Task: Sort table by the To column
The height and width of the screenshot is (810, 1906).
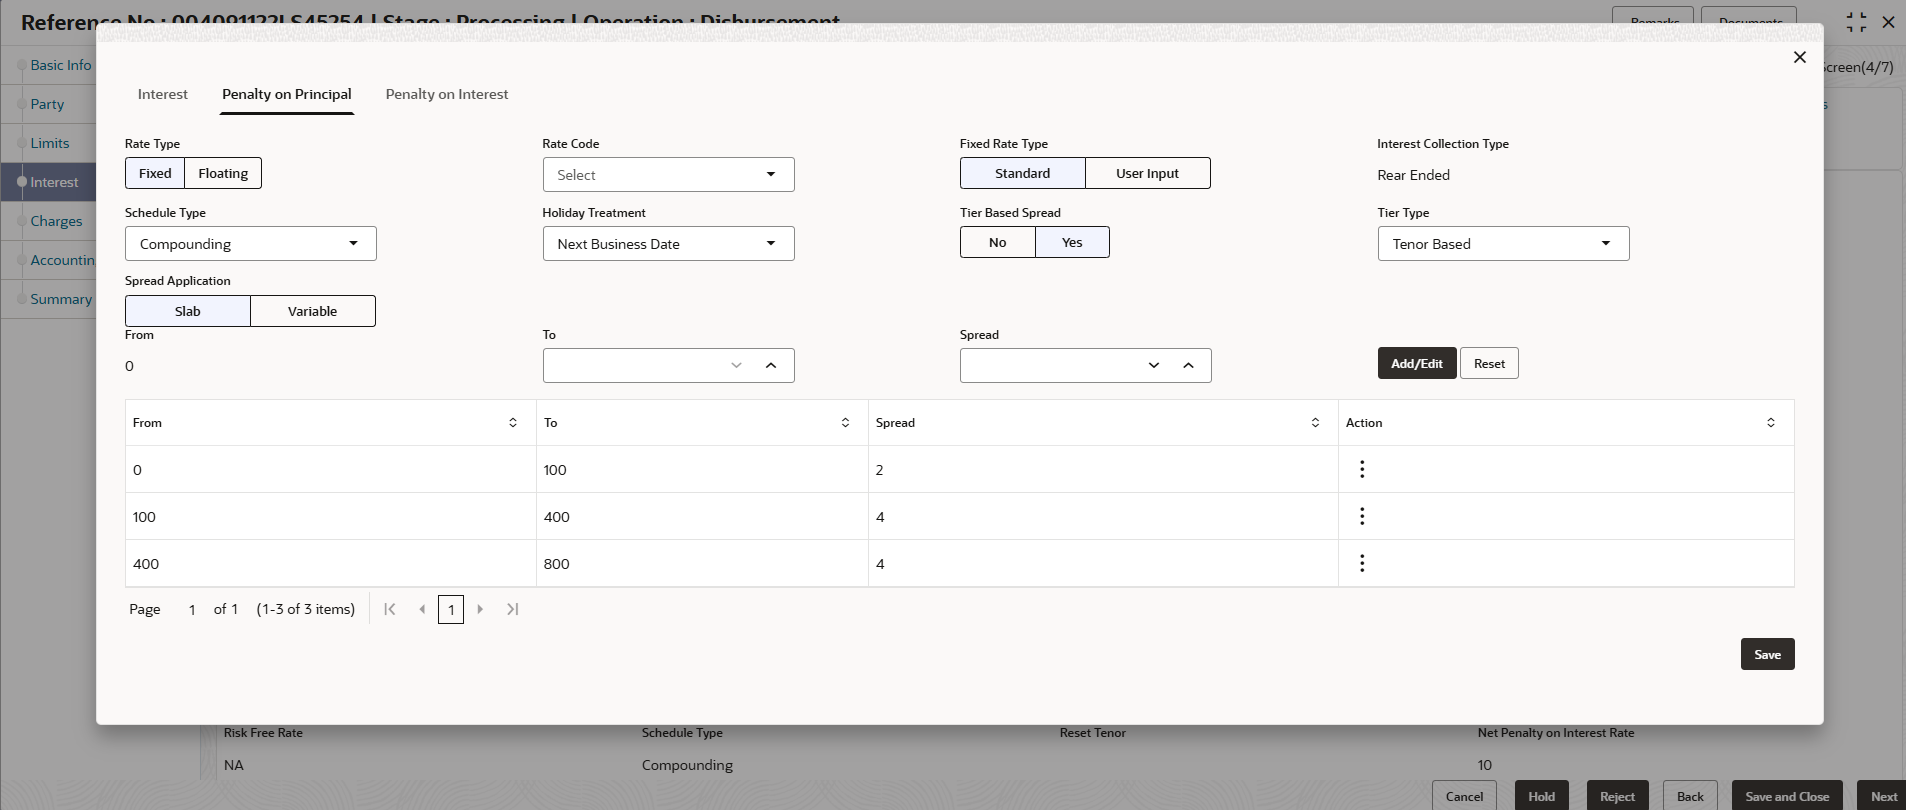Action: tap(845, 423)
